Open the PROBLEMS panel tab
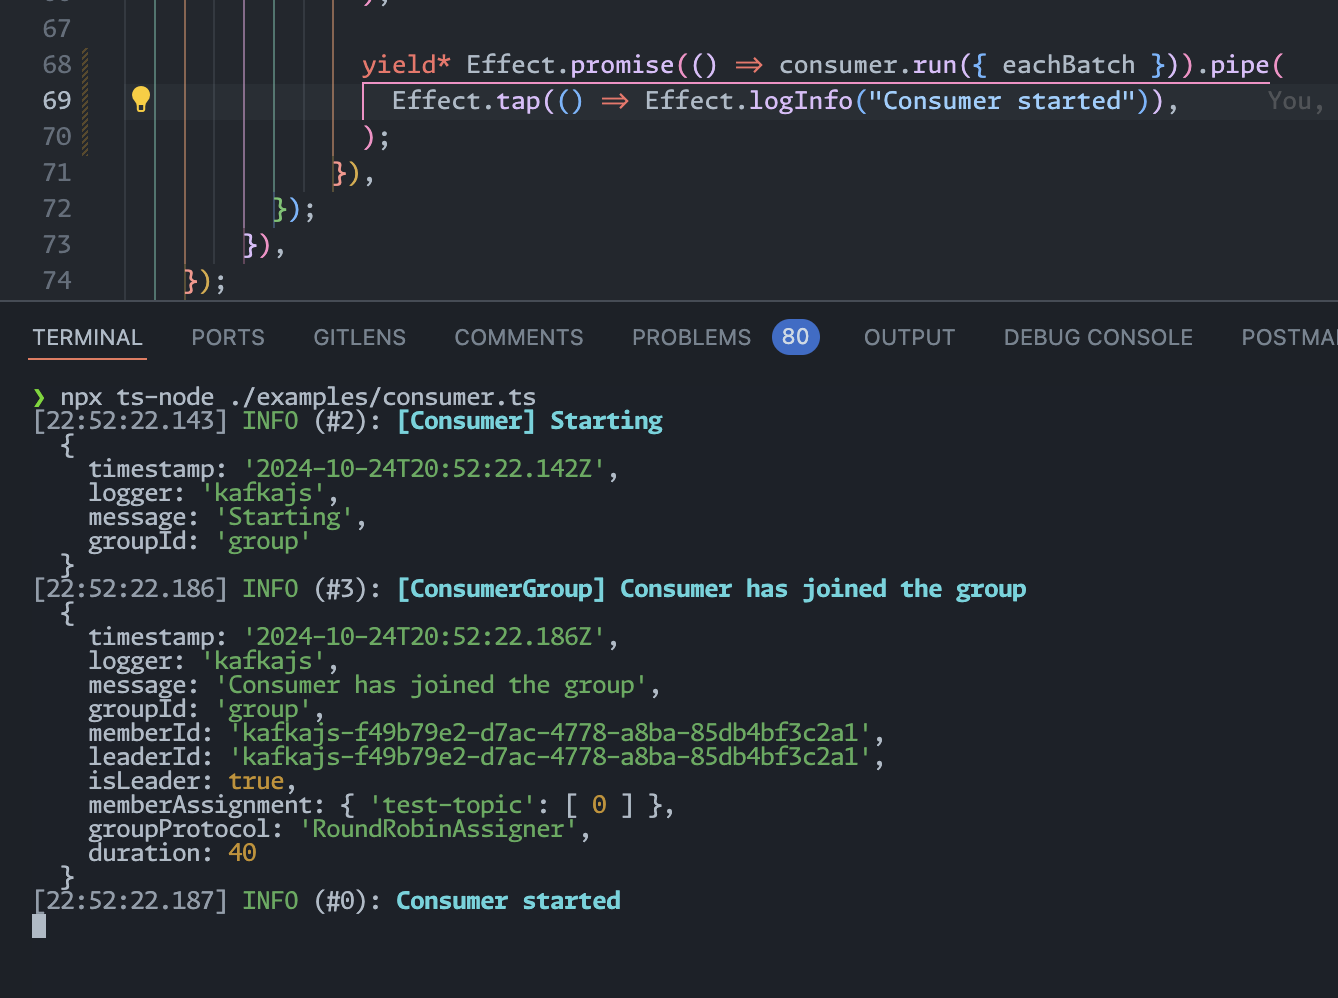Screen dimensions: 1338x998 (691, 338)
